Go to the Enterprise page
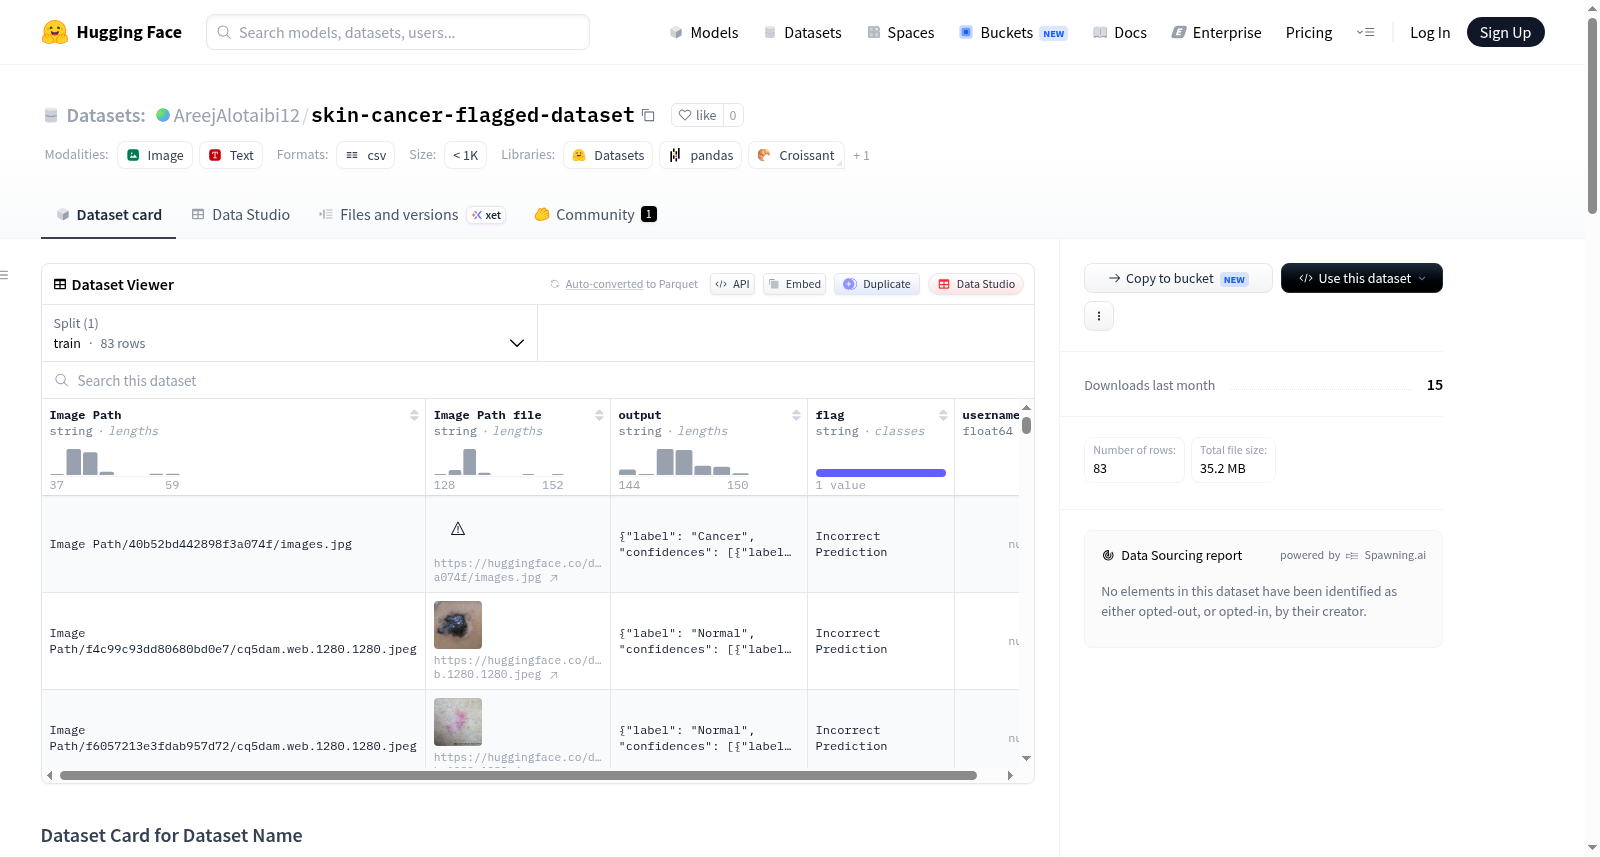 [1216, 33]
